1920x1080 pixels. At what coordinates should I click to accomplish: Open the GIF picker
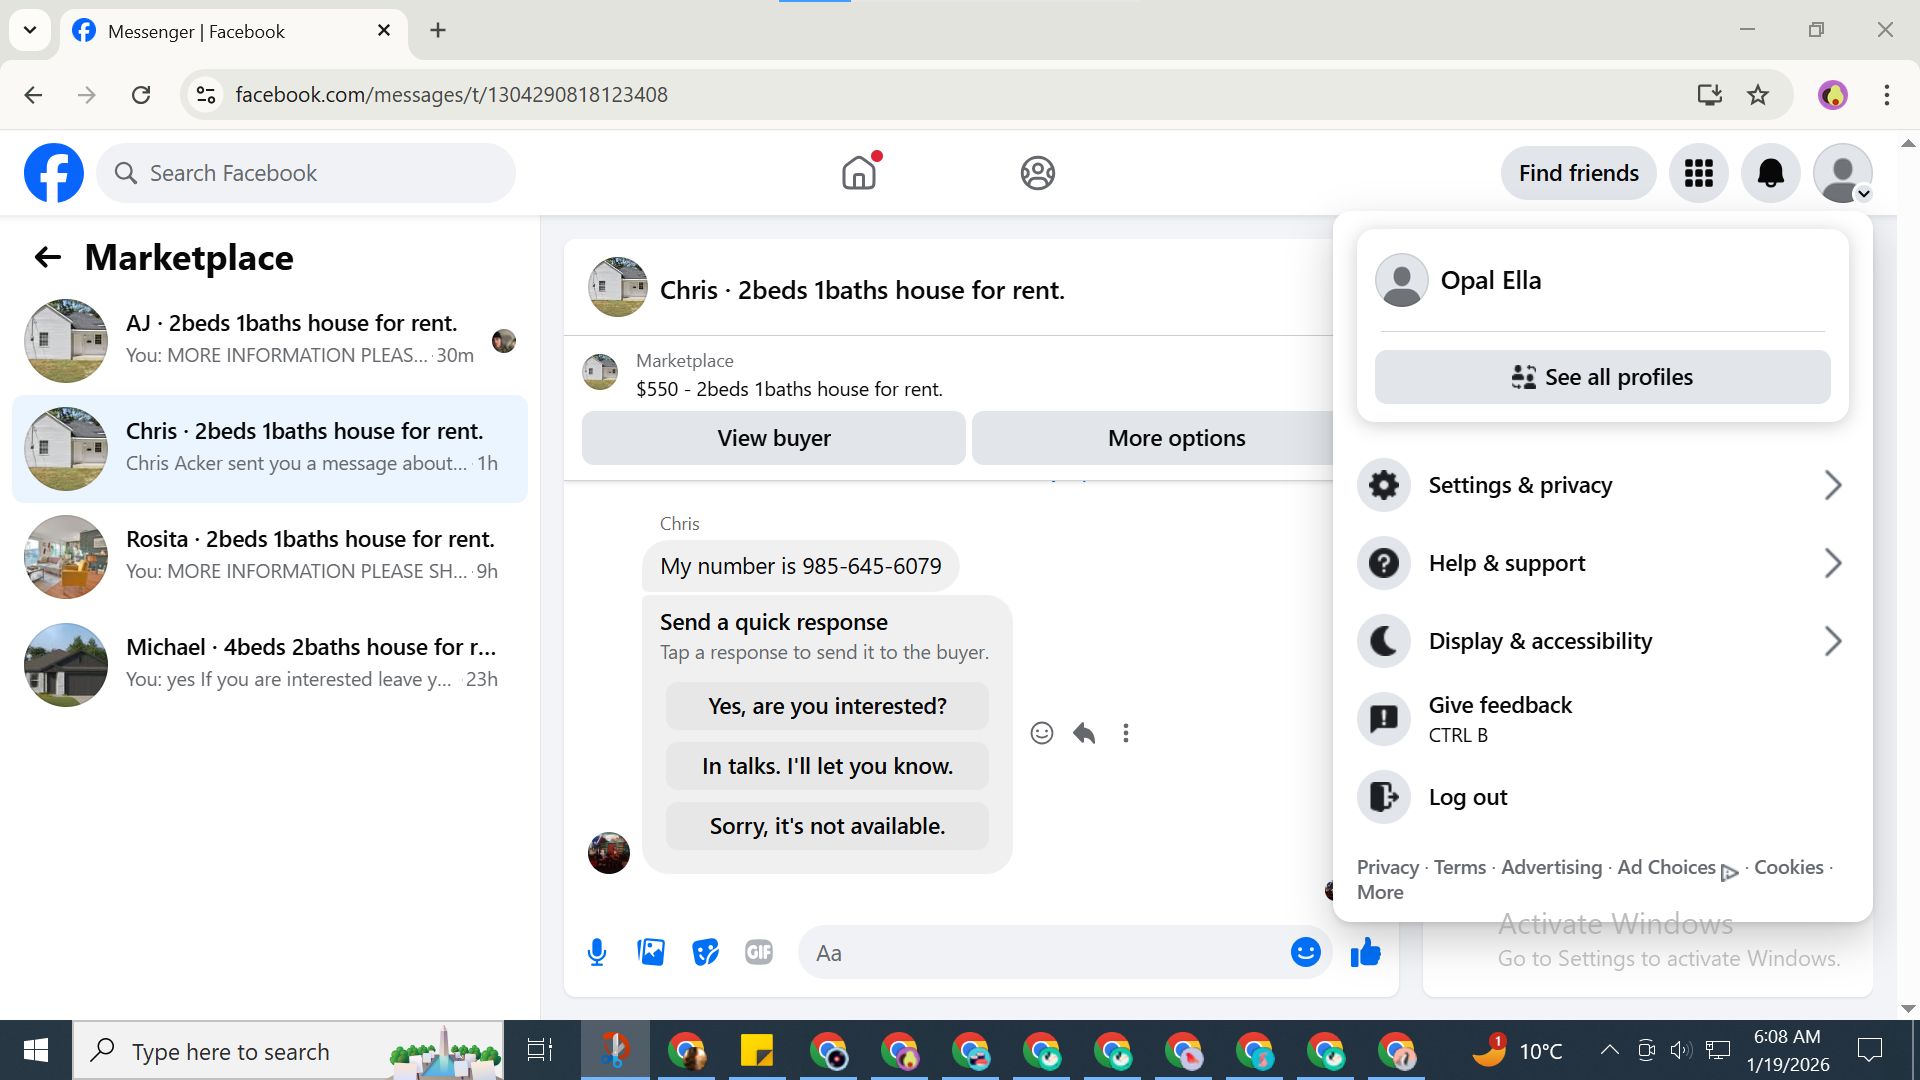coord(759,953)
